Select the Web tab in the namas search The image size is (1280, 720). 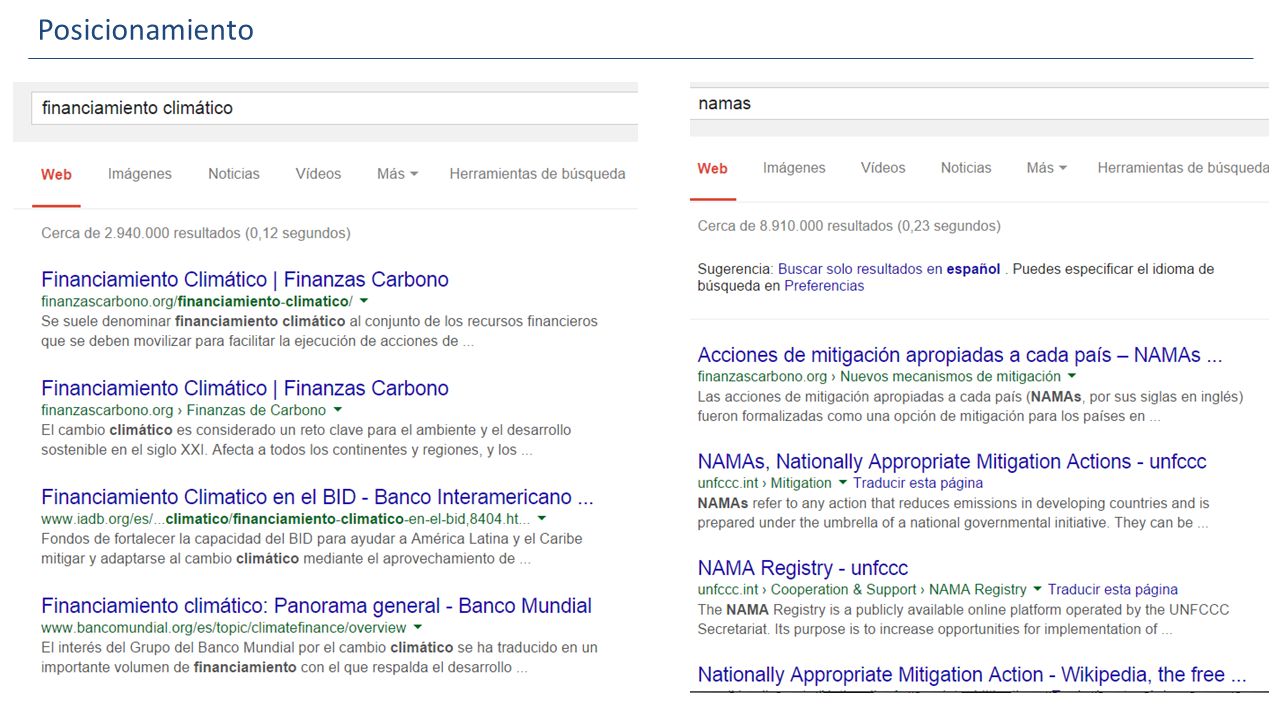point(712,168)
